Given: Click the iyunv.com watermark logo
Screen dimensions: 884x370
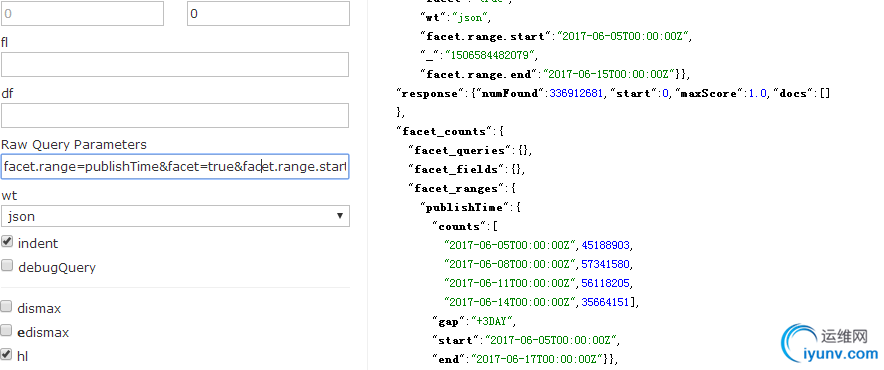Looking at the screenshot, I should pyautogui.click(x=830, y=343).
